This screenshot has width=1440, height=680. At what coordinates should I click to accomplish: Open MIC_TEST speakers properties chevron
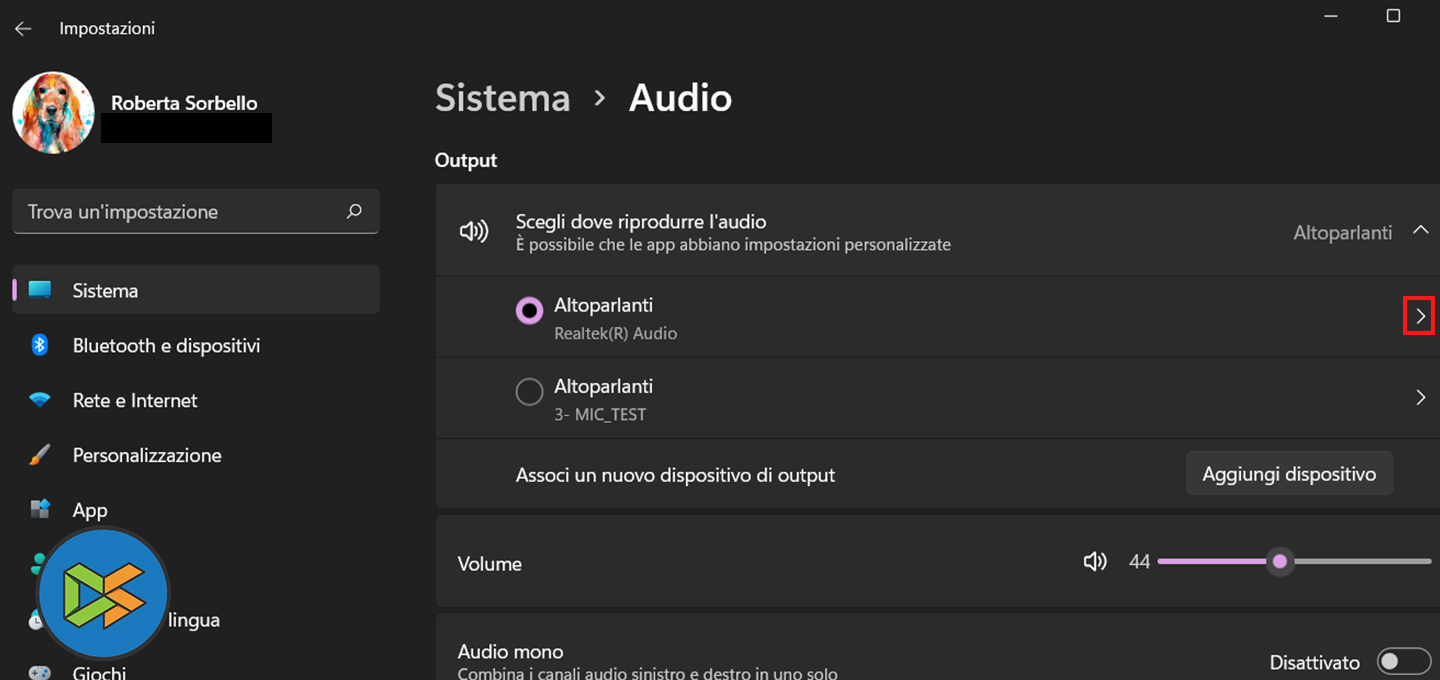coord(1420,398)
